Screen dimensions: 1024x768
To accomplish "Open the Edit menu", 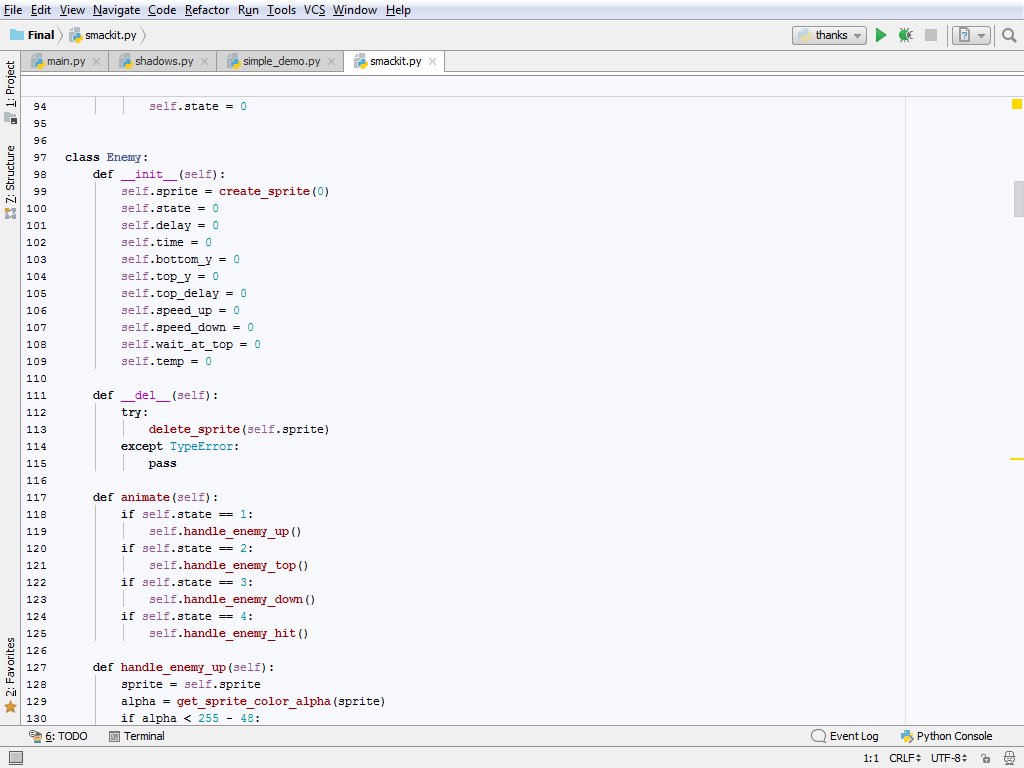I will coord(40,10).
